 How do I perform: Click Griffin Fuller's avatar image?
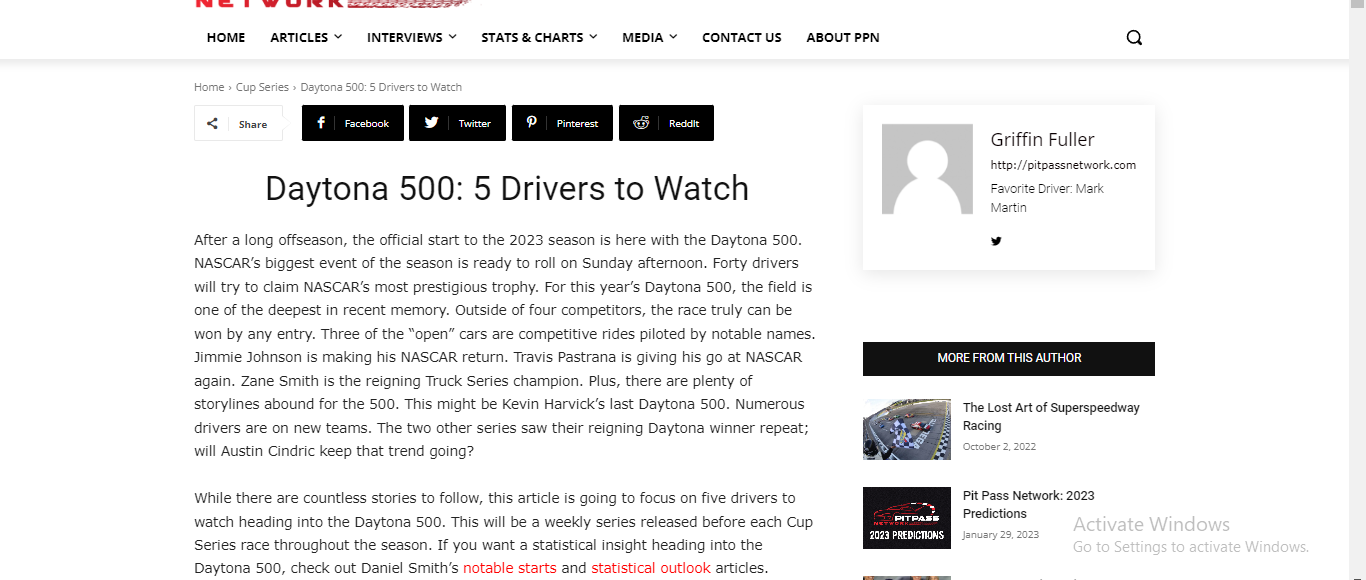pos(927,169)
